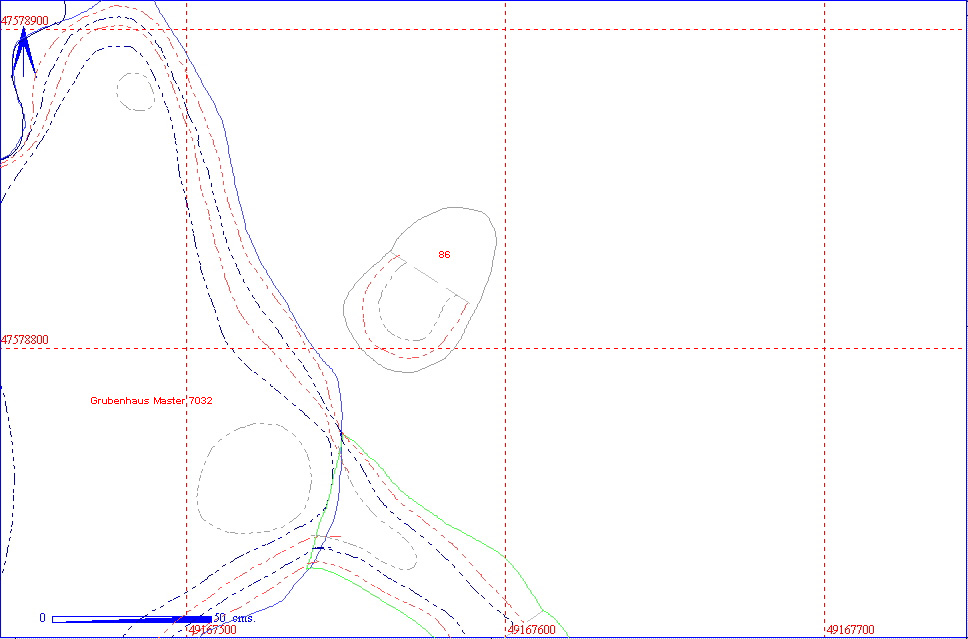Select the Grubenhaus Master 7032 label
968x639 pixels.
coord(151,401)
